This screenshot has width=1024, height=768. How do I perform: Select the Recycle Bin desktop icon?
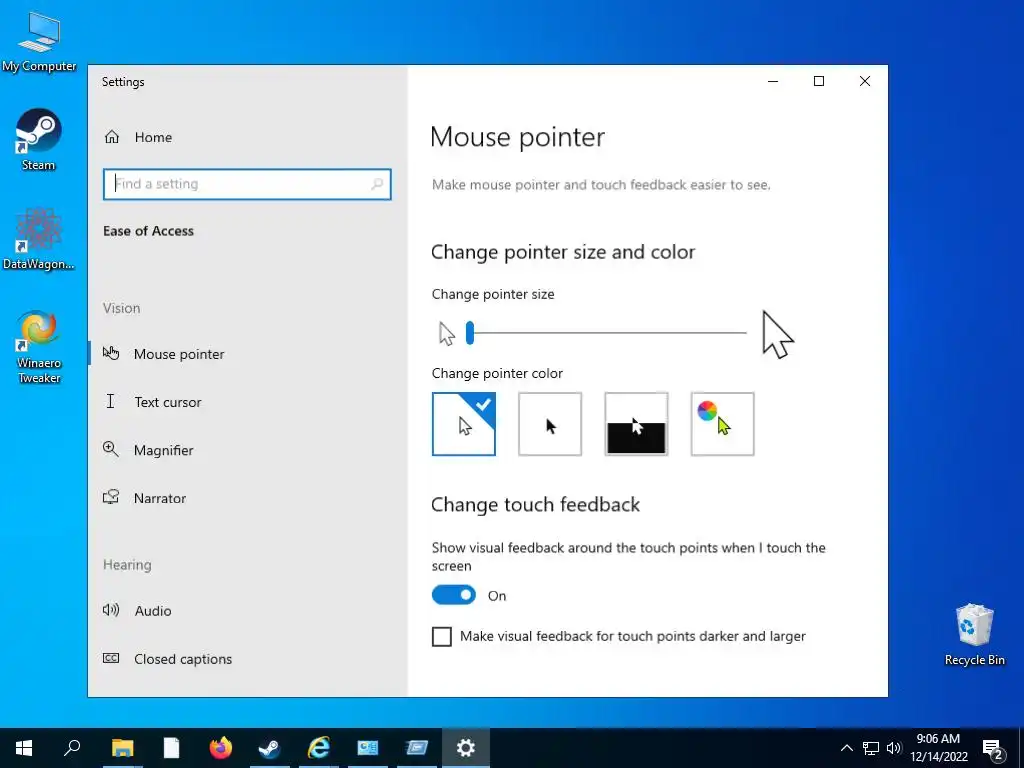coord(974,635)
